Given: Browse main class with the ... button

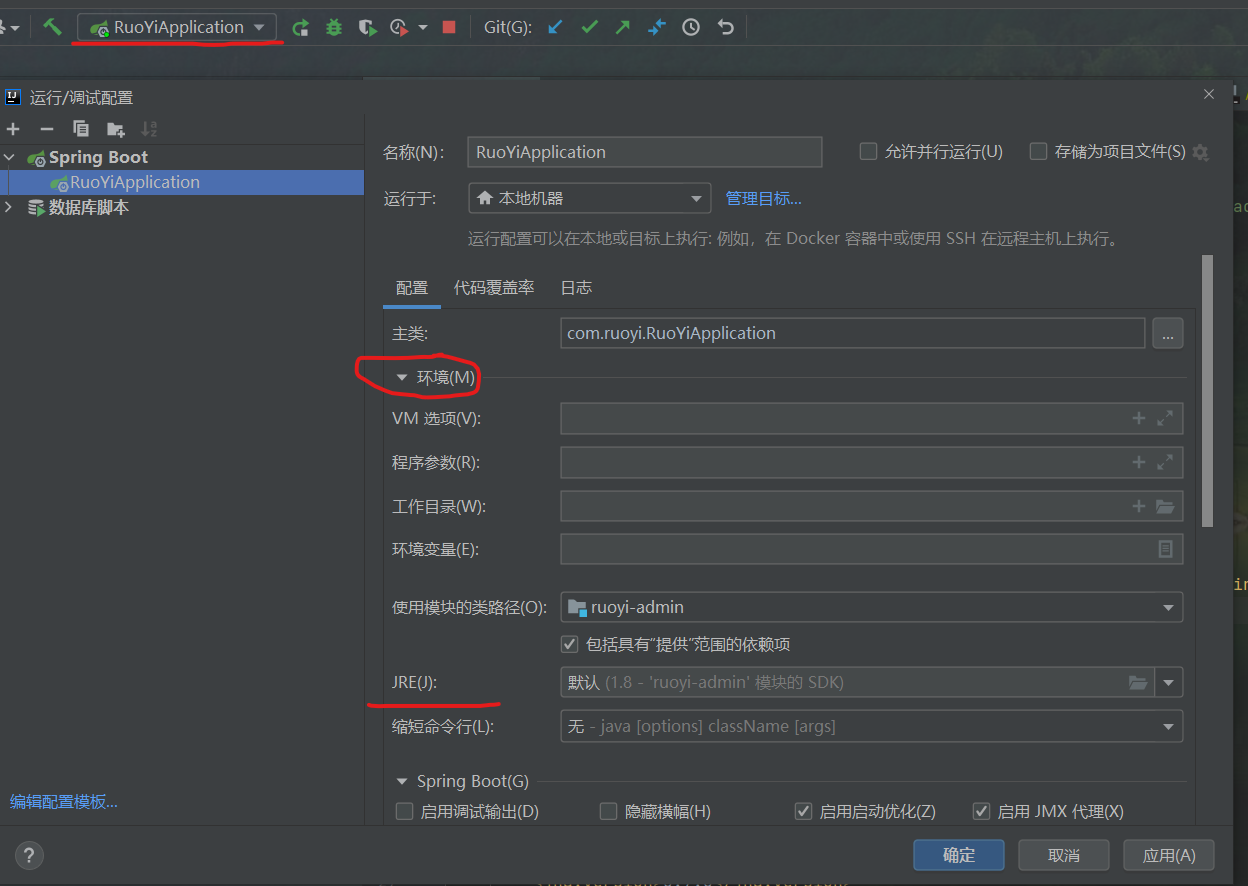Looking at the screenshot, I should pos(1167,333).
